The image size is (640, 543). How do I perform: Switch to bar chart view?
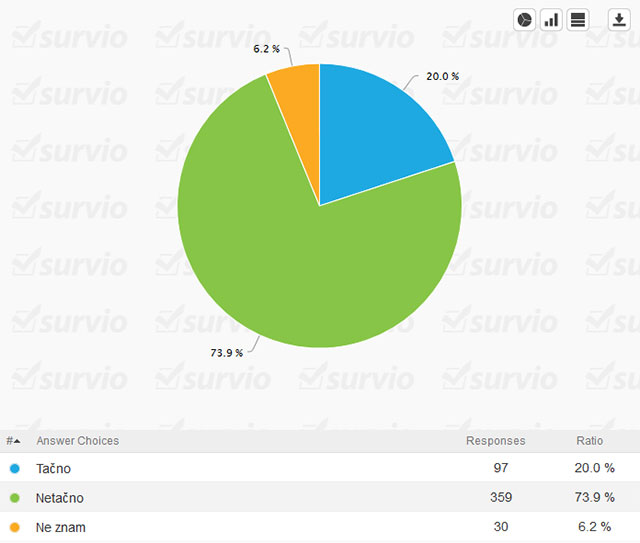click(x=551, y=20)
